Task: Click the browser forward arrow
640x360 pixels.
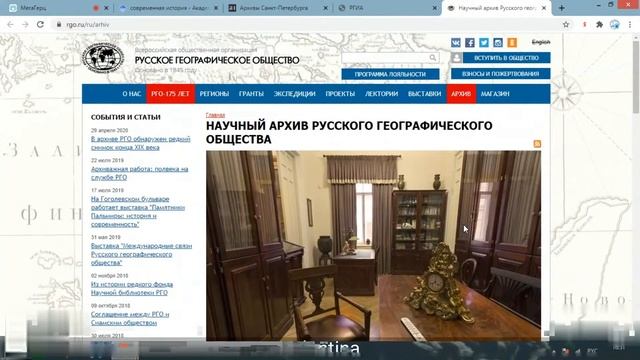Action: (25, 24)
